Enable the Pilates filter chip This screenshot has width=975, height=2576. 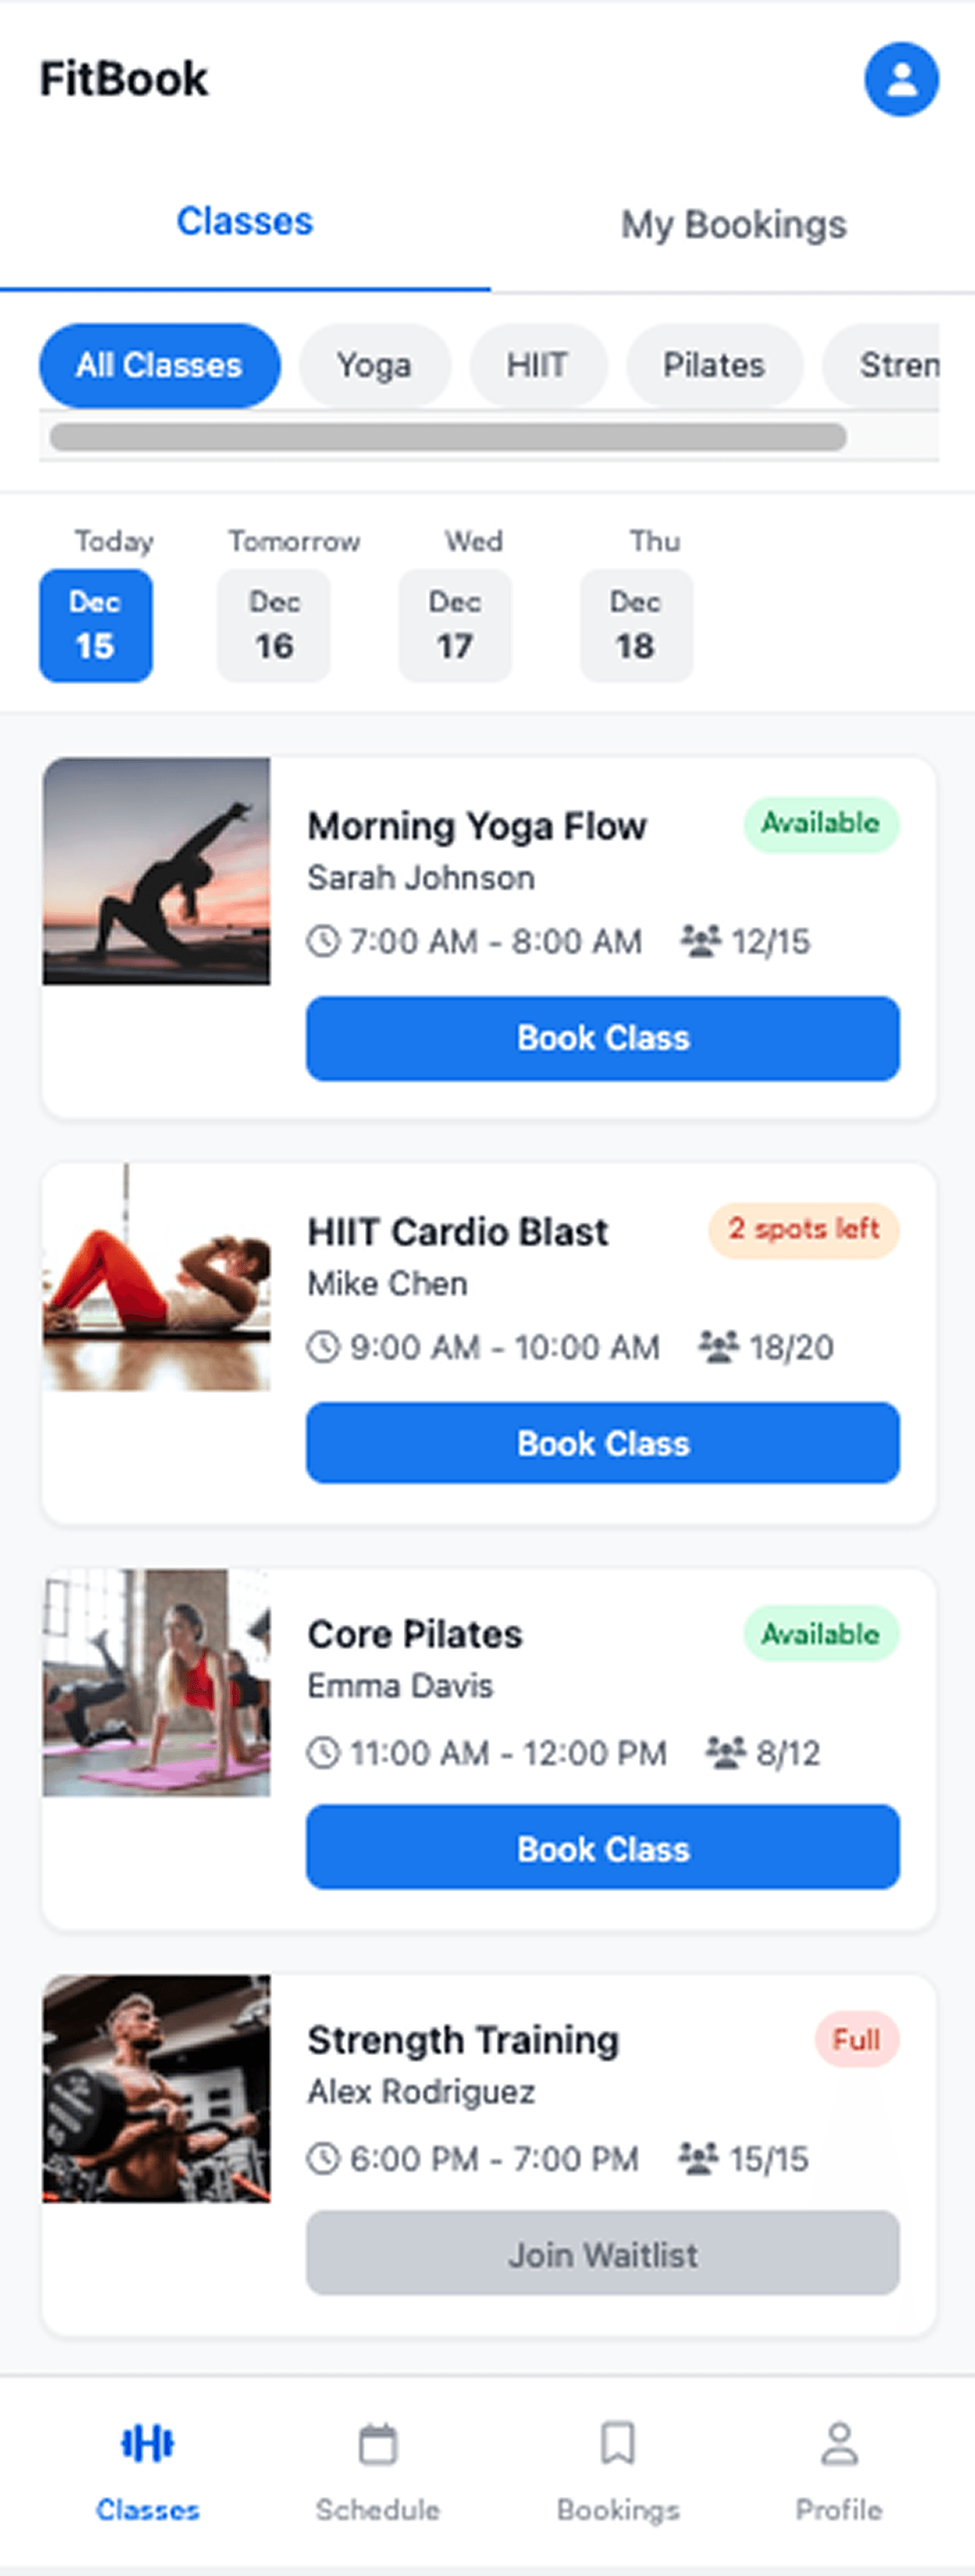(x=714, y=365)
